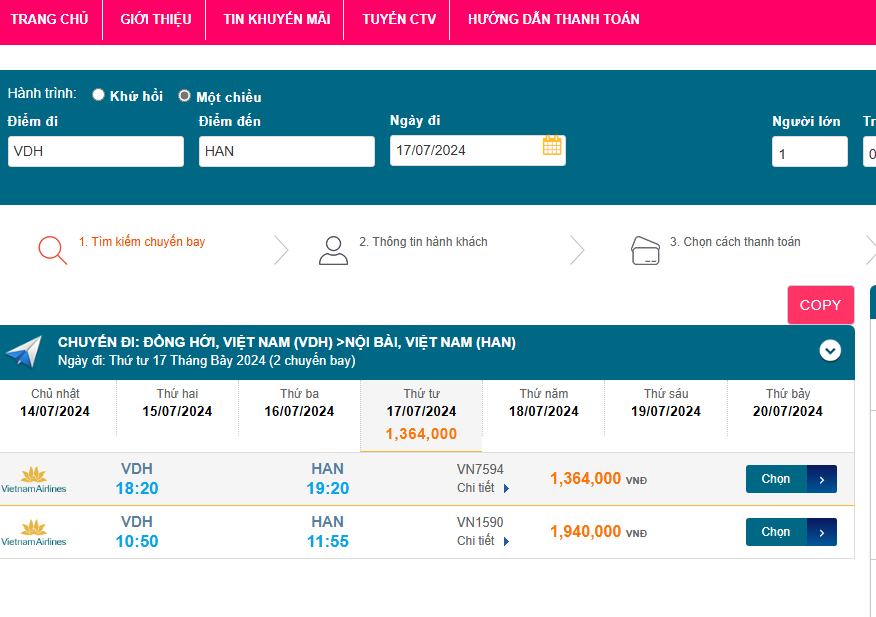Click the magnifier flight search step icon
876x617 pixels.
point(52,249)
